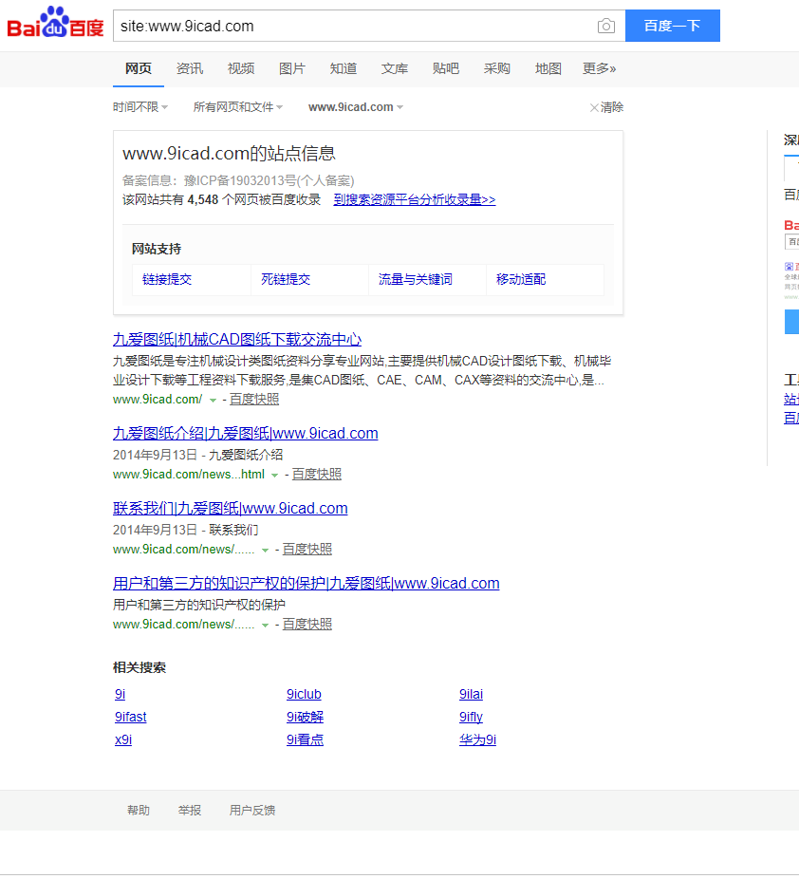This screenshot has width=799, height=879.
Task: Click related search 9i破解
Action: pyautogui.click(x=305, y=717)
